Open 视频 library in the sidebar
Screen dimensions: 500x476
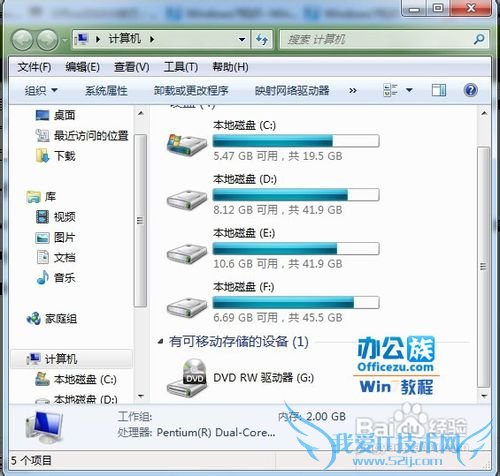tap(65, 217)
